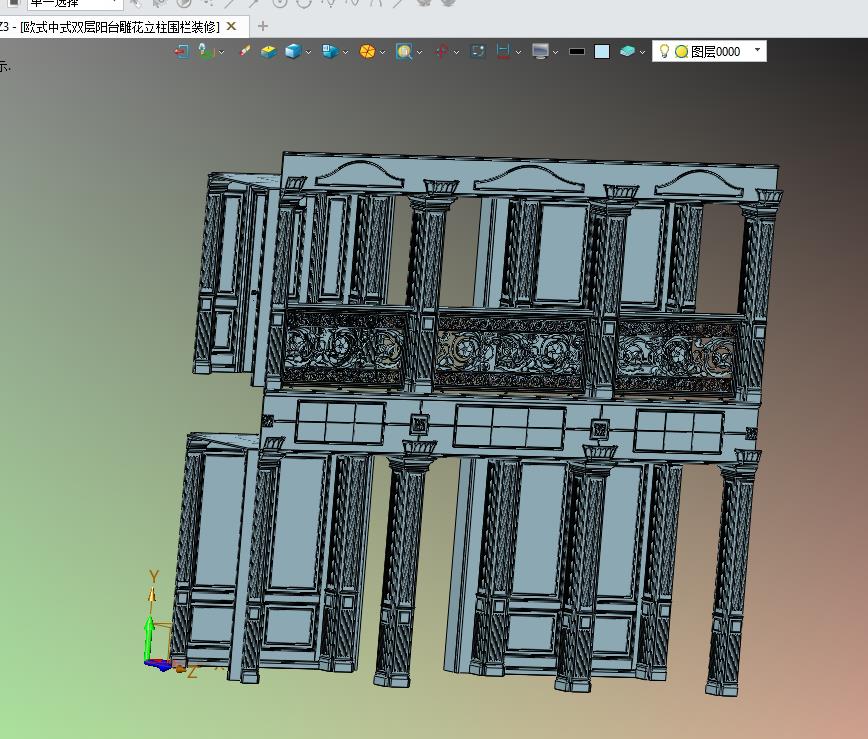
Task: Toggle the dark square capture icon
Action: pyautogui.click(x=478, y=51)
